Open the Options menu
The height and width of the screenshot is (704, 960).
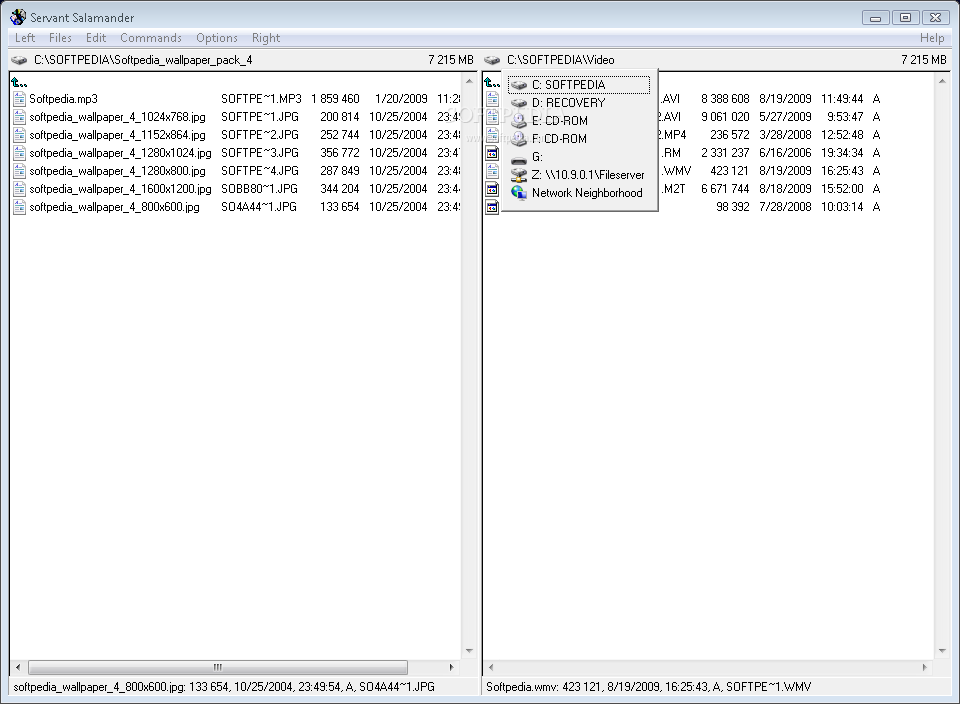[x=217, y=38]
